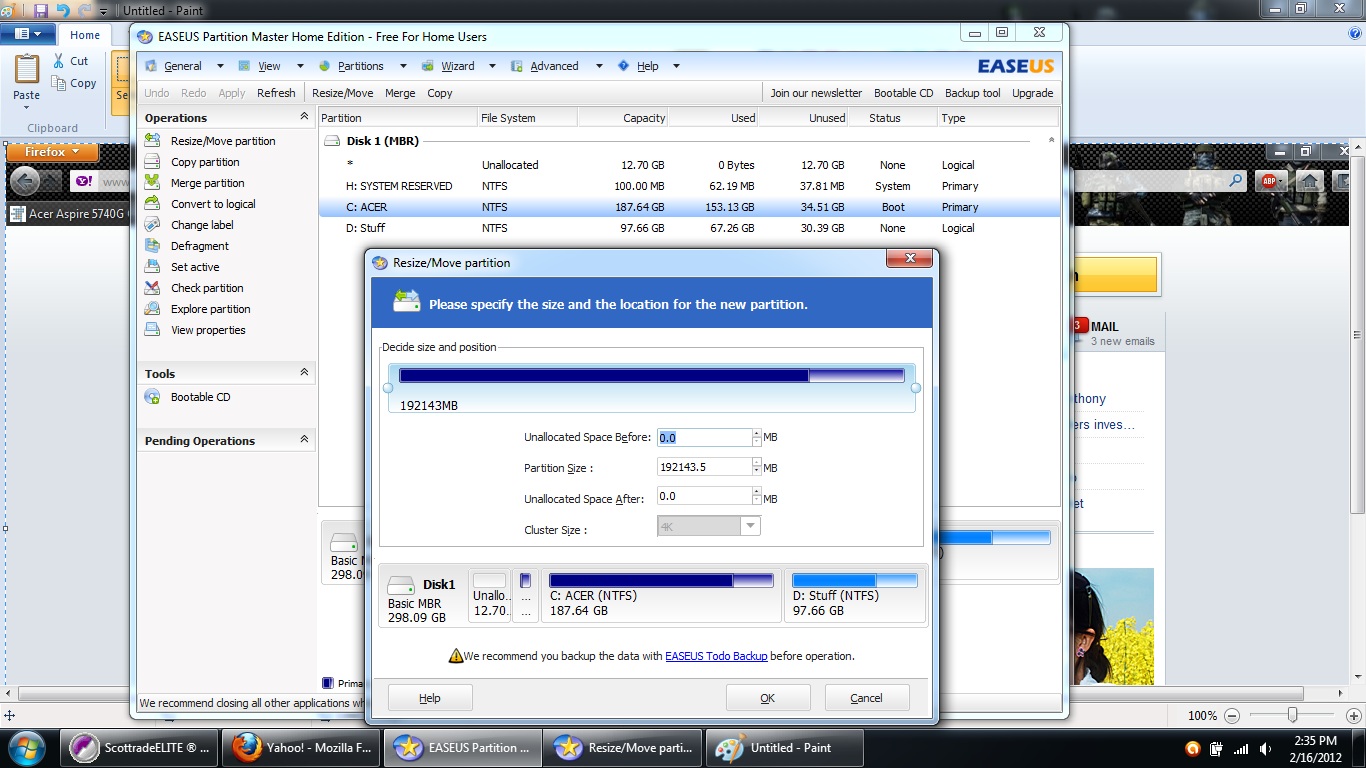This screenshot has height=768, width=1366.
Task: Click the Copy icon in Paint clipboard group
Action: click(59, 83)
